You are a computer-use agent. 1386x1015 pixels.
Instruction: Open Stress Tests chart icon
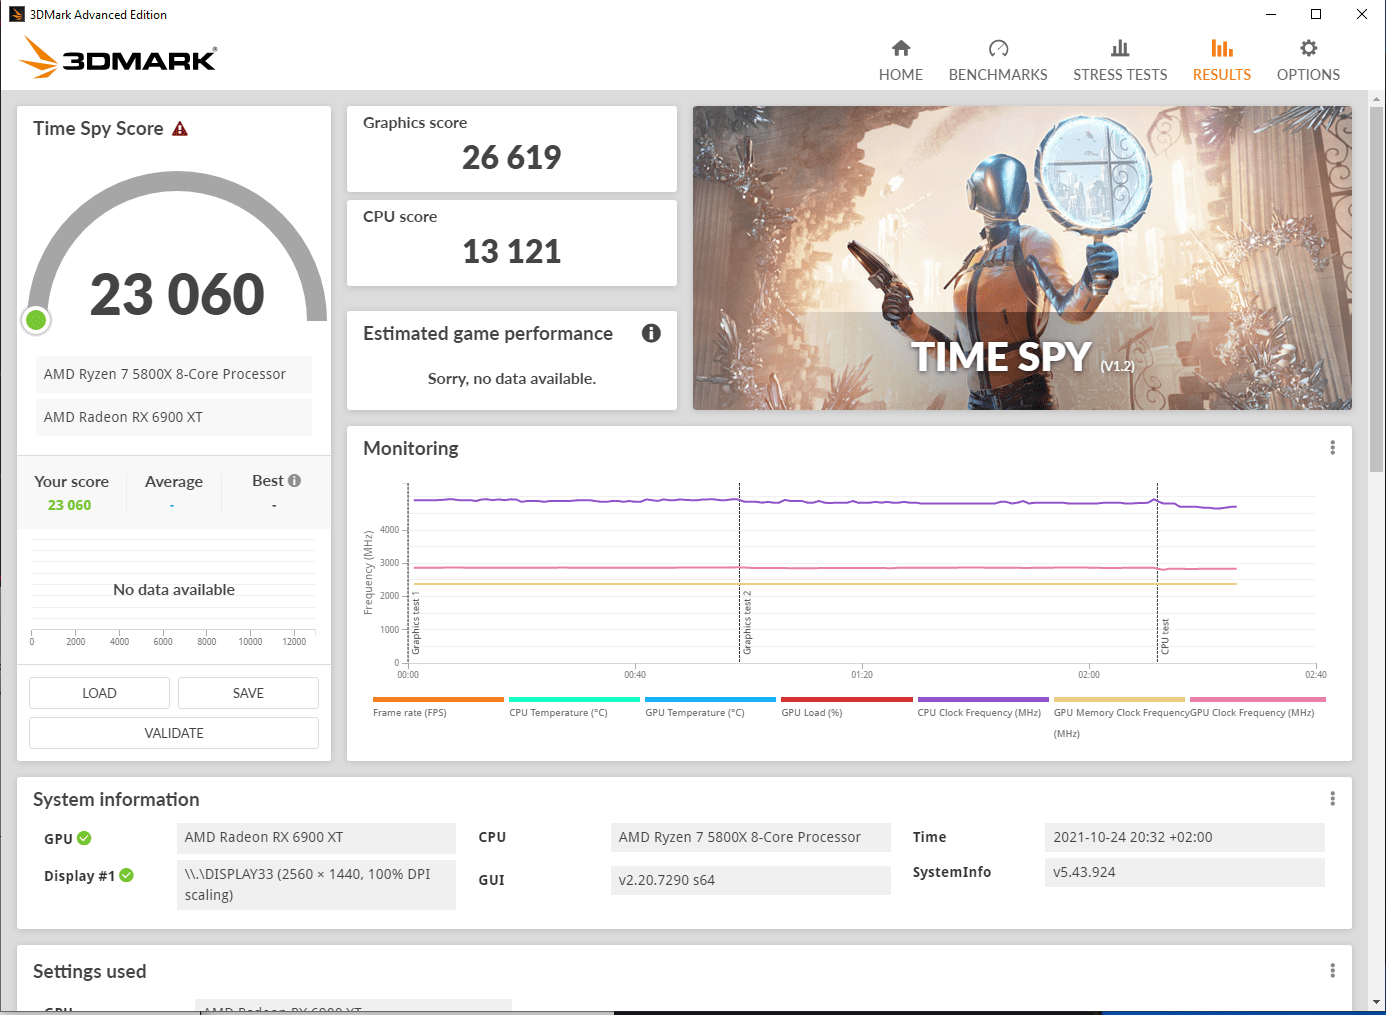coord(1120,48)
